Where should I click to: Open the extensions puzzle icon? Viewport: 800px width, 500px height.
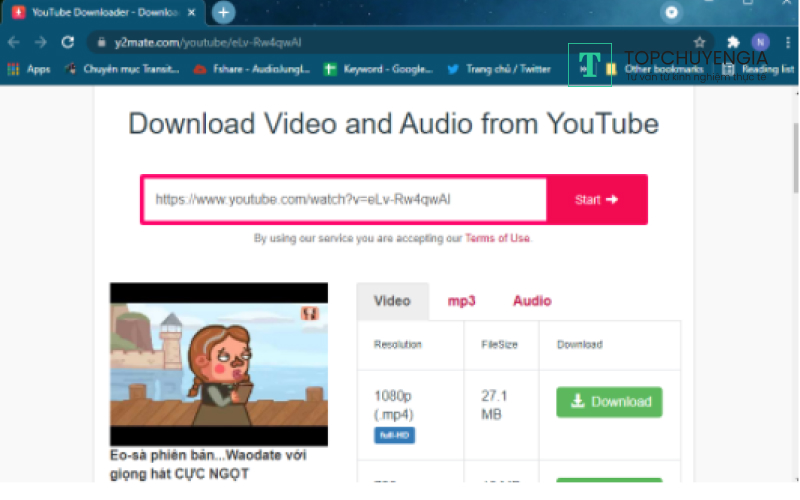(x=733, y=42)
